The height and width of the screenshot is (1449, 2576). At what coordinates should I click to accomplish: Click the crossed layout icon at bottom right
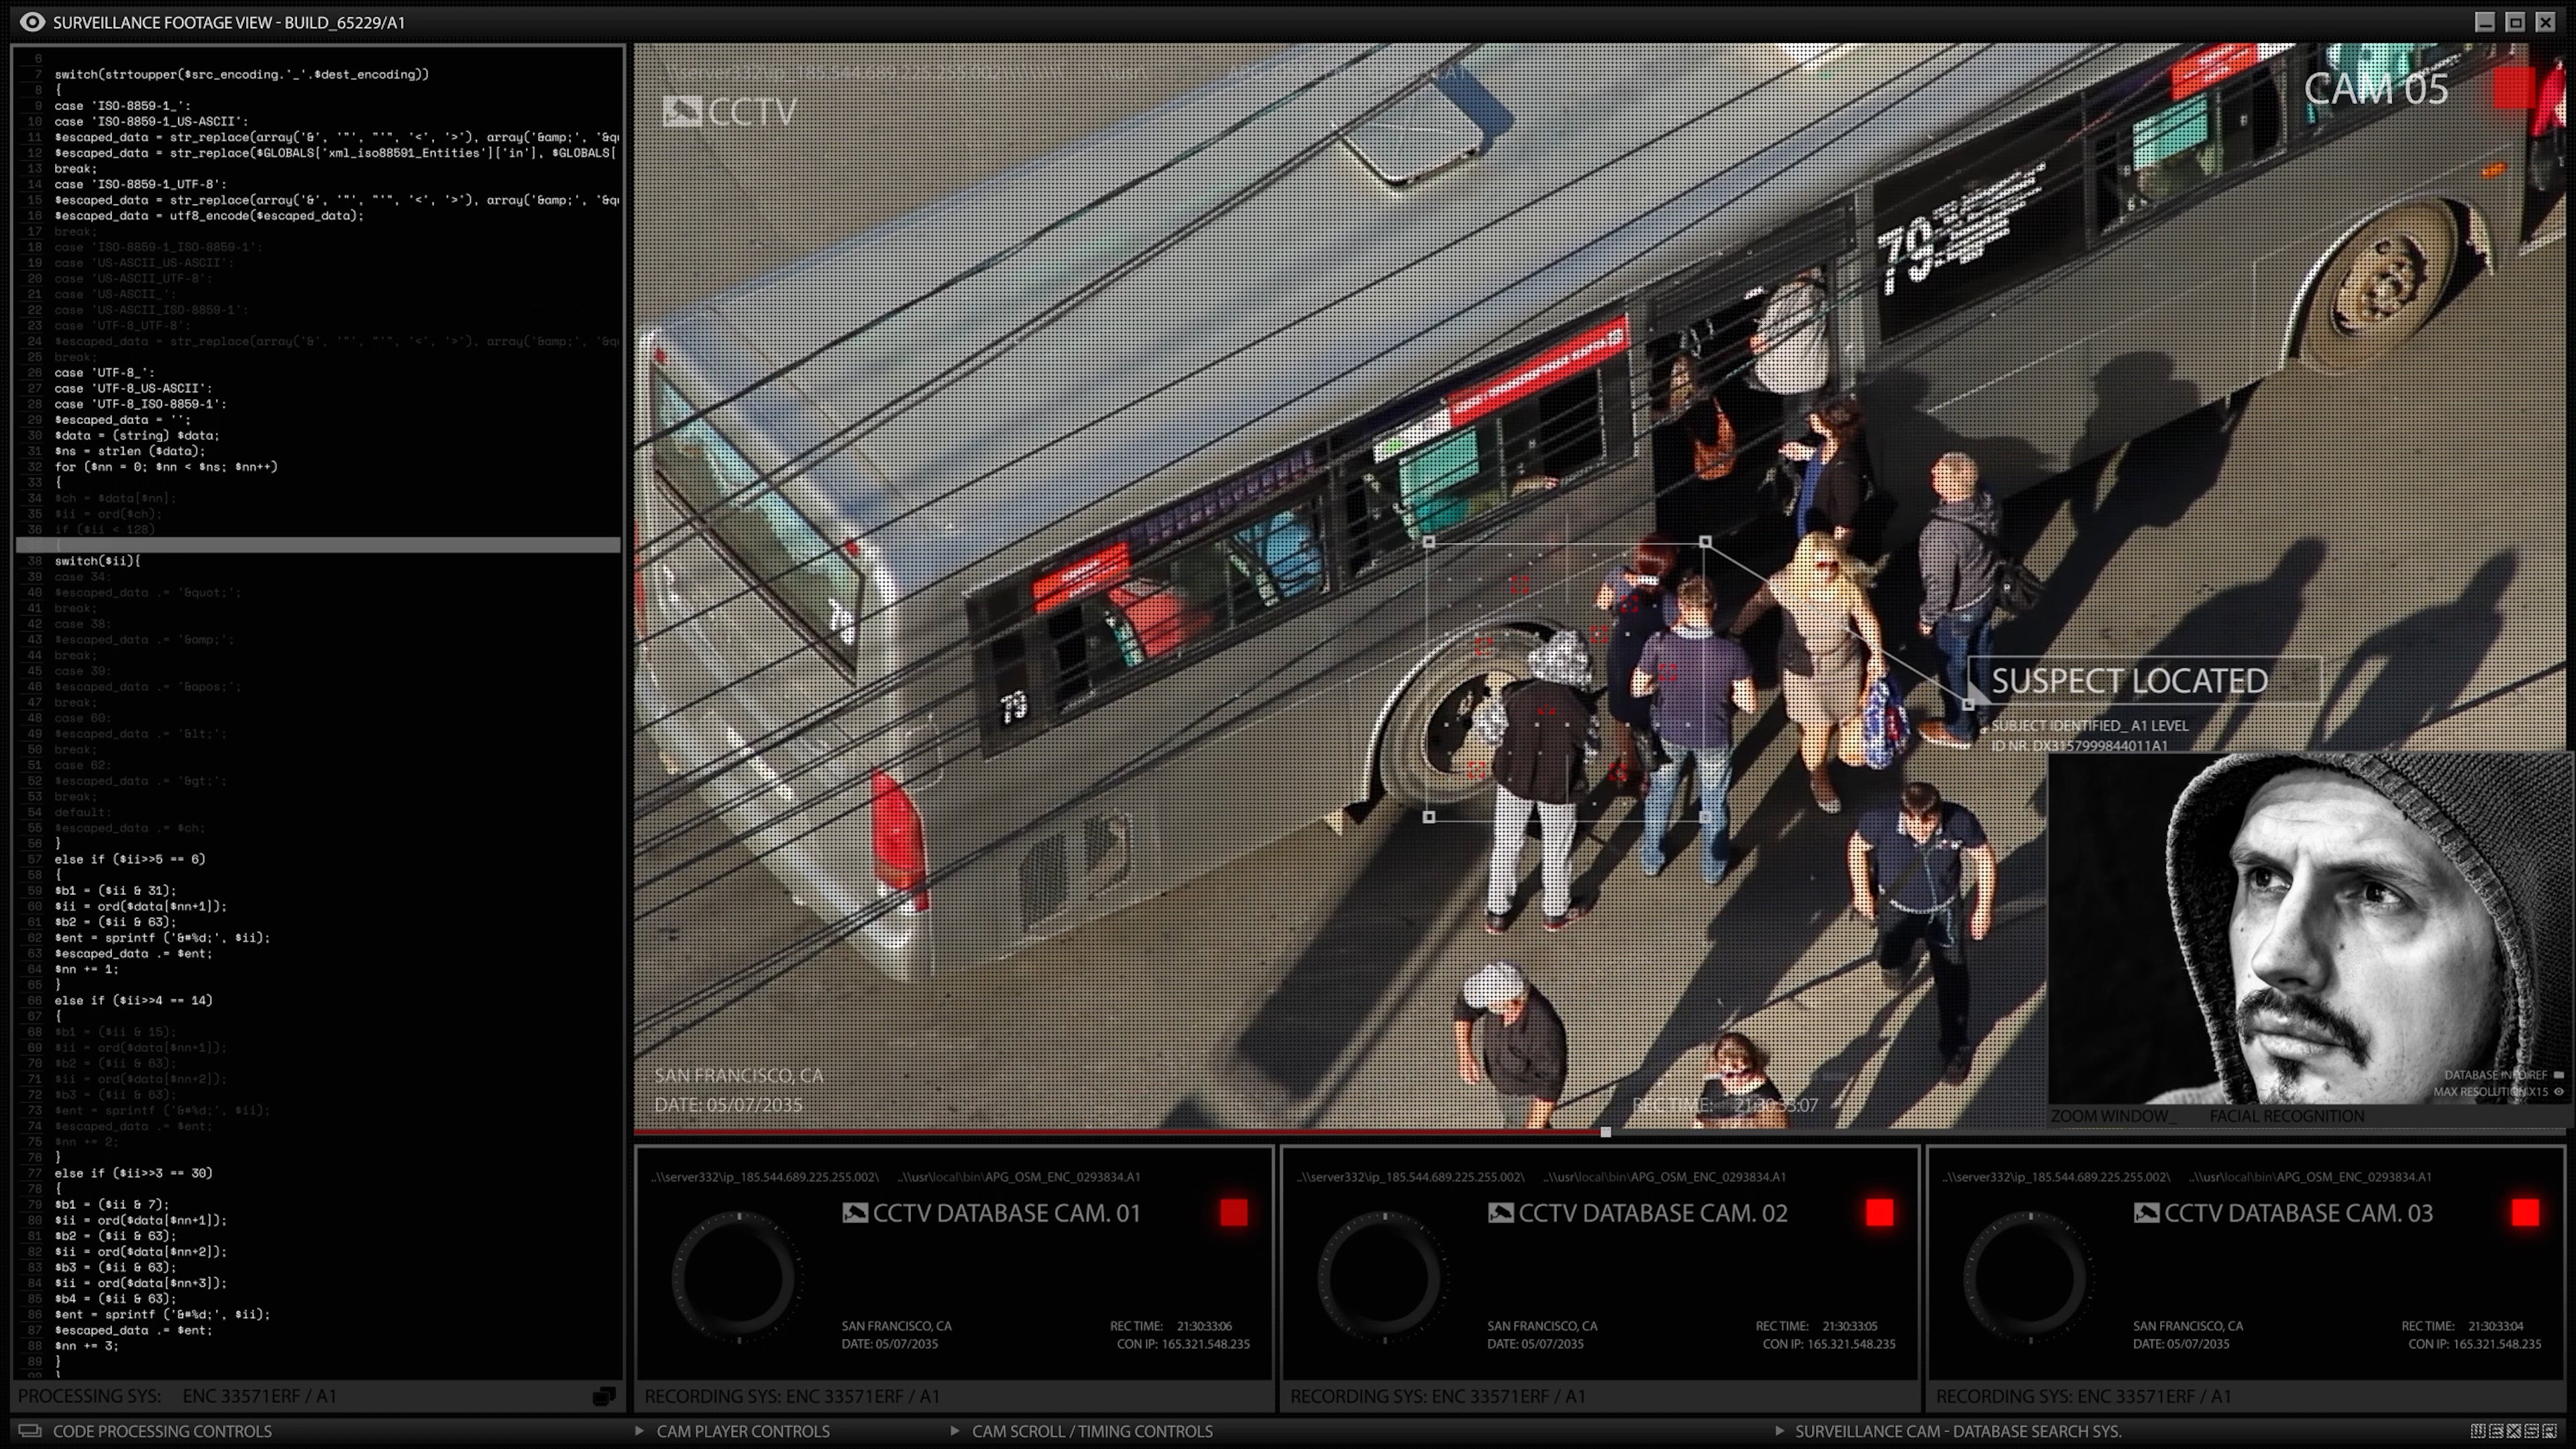(2514, 1431)
